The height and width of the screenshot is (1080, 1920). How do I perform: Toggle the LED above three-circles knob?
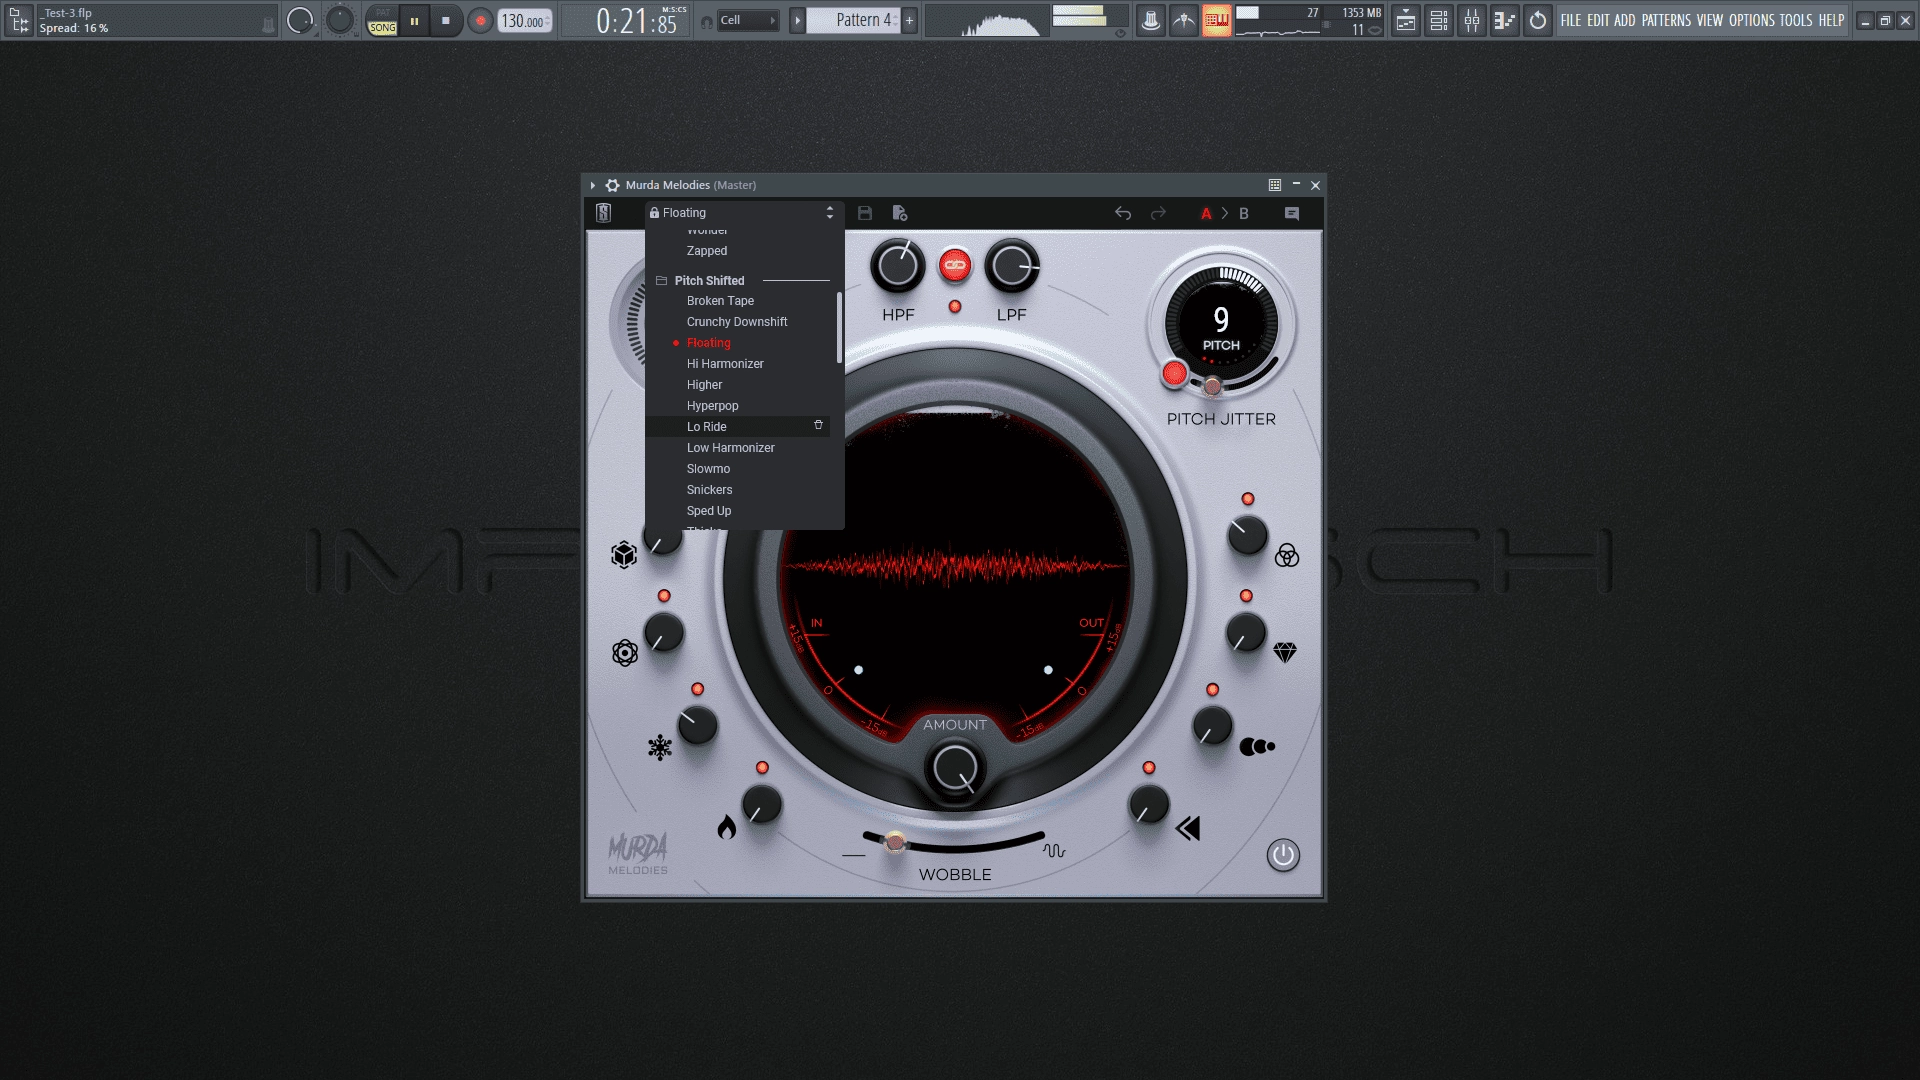1248,499
